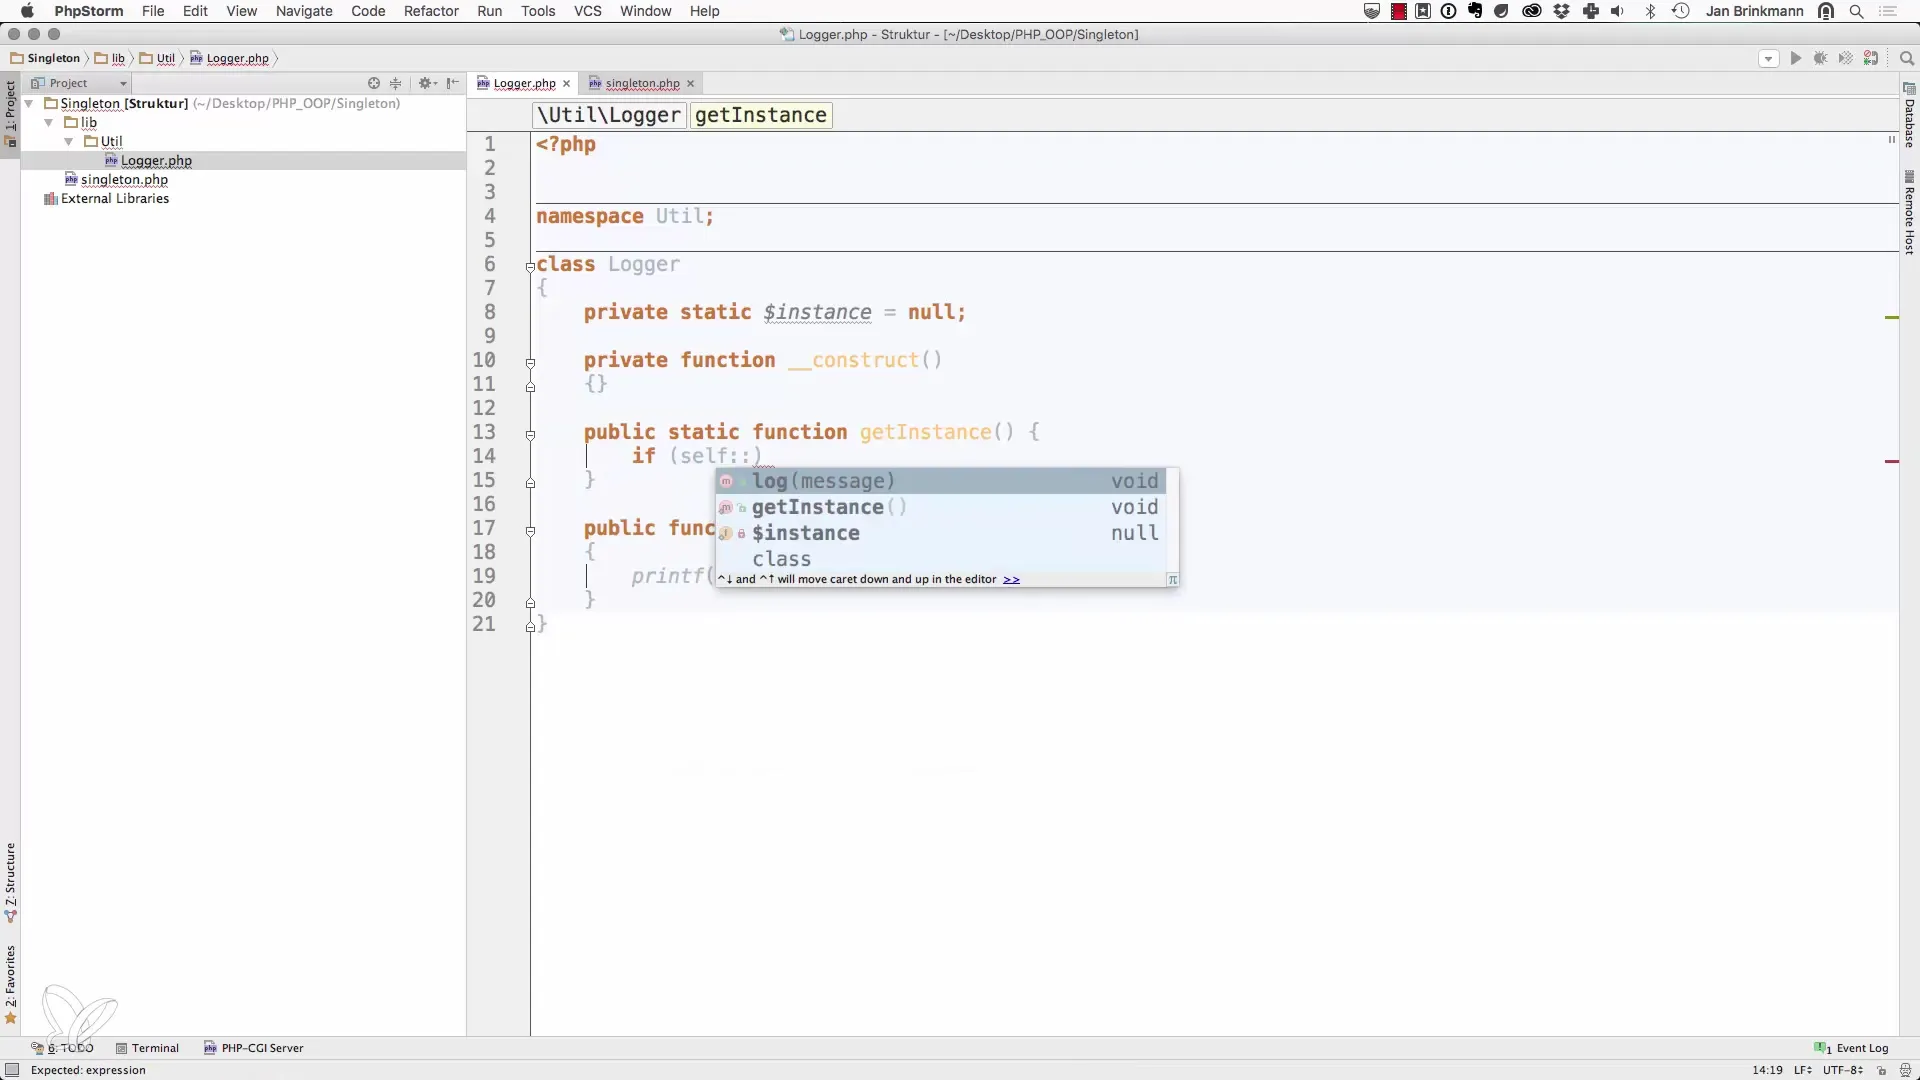Fold the Logger class at line 6
Image resolution: width=1920 pixels, height=1080 pixels.
coord(530,266)
